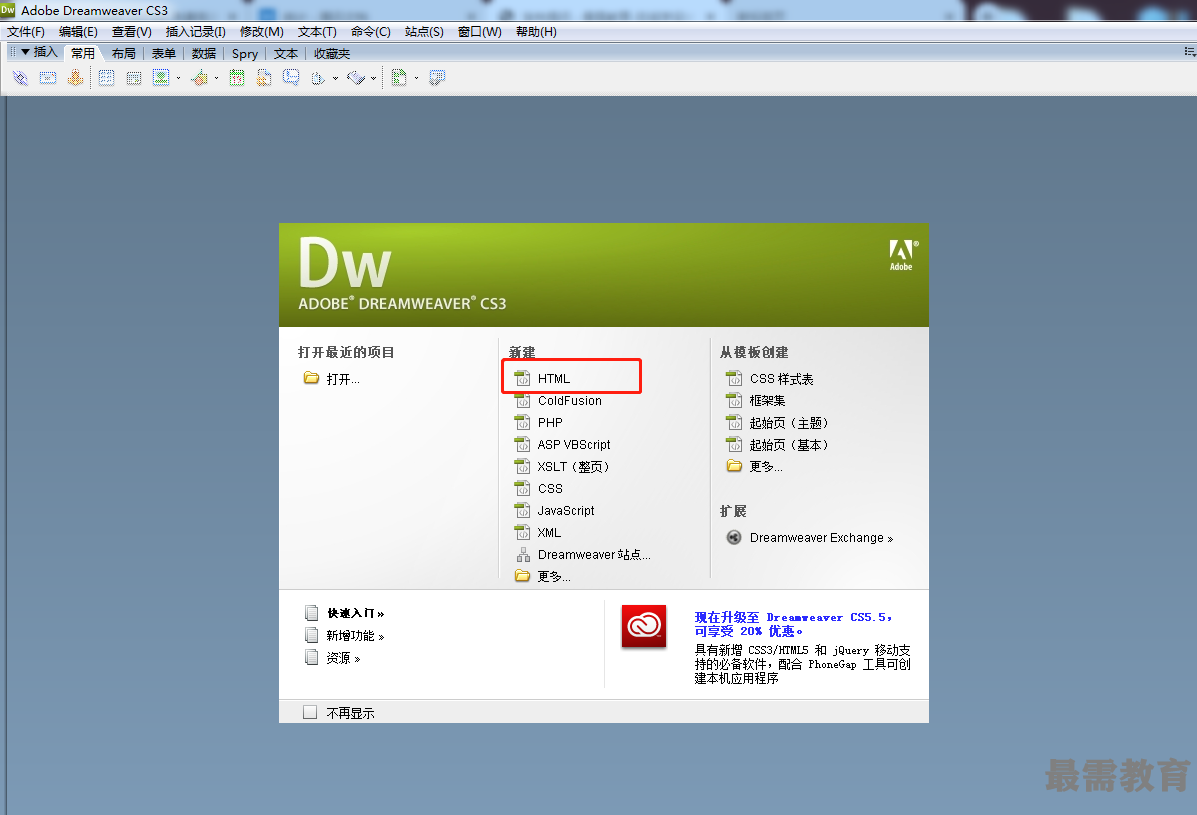Create from the 框架集 template
The image size is (1197, 815).
(x=767, y=401)
